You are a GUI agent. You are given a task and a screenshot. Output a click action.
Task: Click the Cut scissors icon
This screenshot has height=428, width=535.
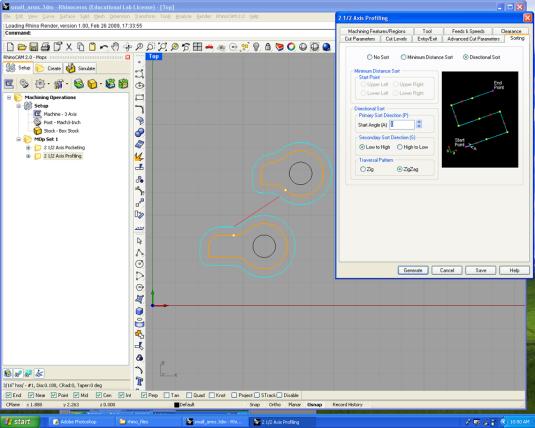tap(69, 46)
